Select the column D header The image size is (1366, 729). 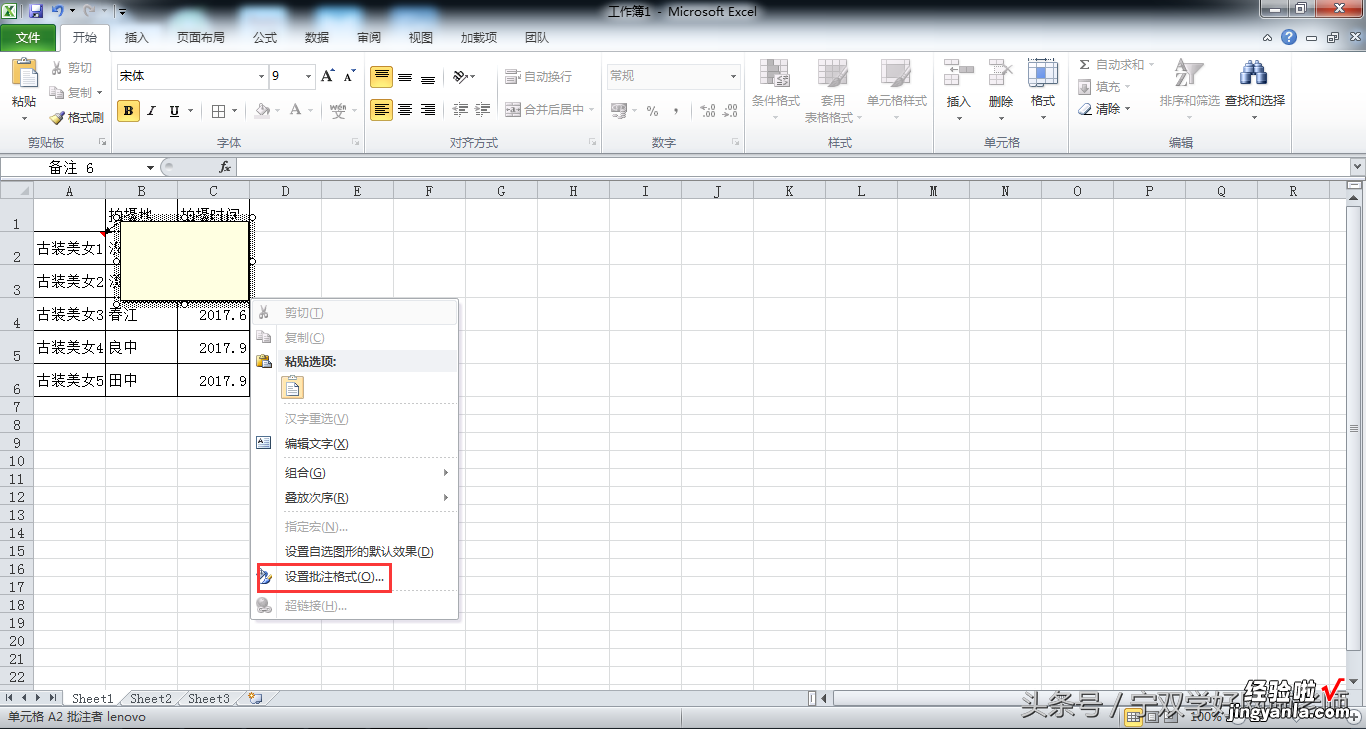285,191
